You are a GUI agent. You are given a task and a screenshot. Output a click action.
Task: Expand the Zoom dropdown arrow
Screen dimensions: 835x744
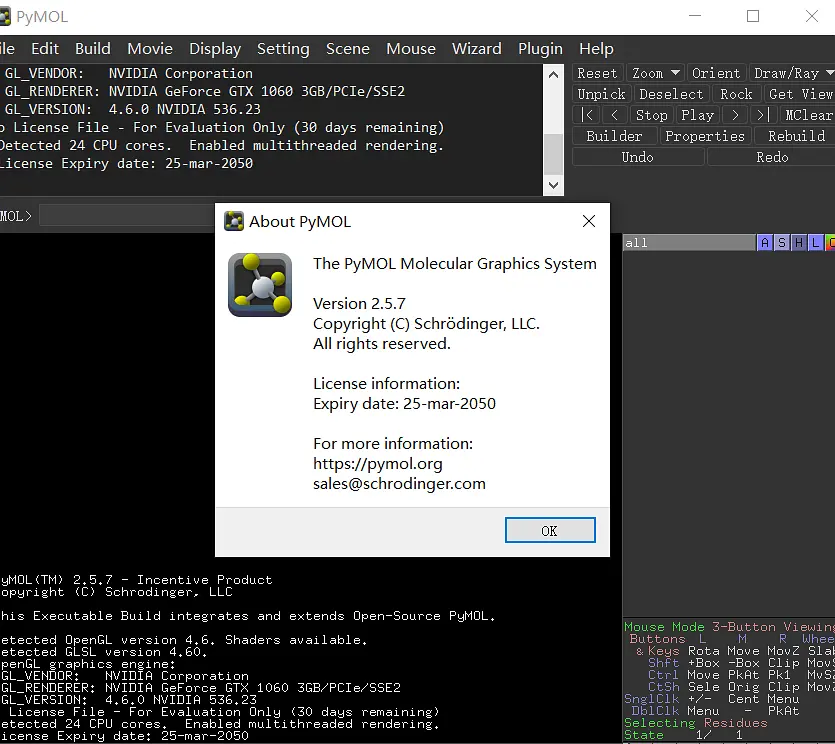(675, 72)
